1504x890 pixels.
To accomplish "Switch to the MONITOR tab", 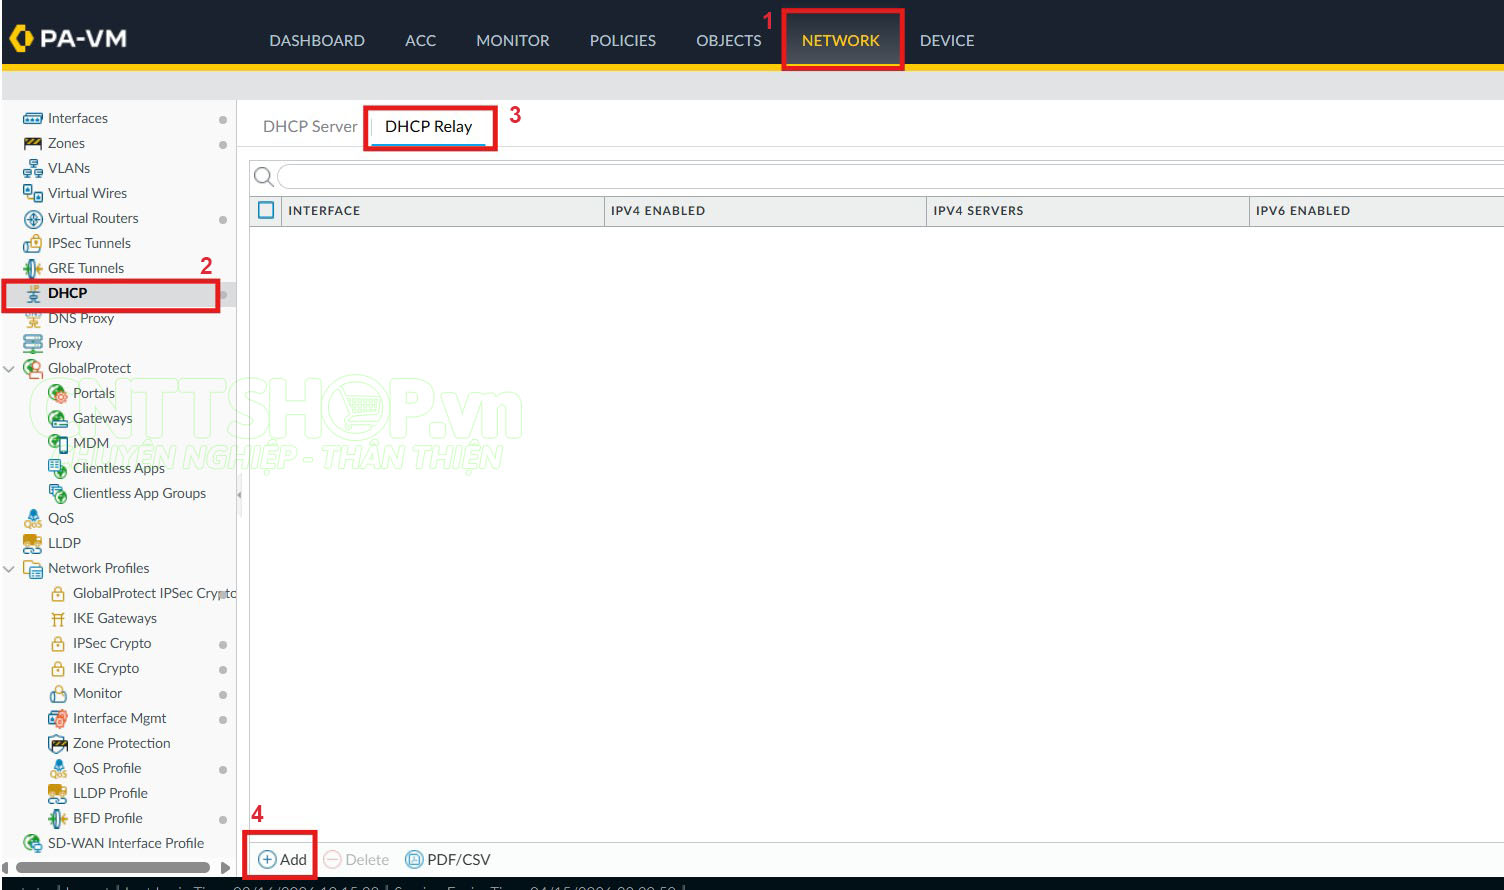I will [x=513, y=40].
